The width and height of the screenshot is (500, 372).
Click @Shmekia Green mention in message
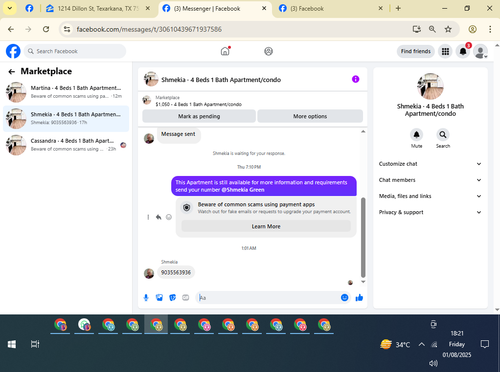[x=243, y=190]
